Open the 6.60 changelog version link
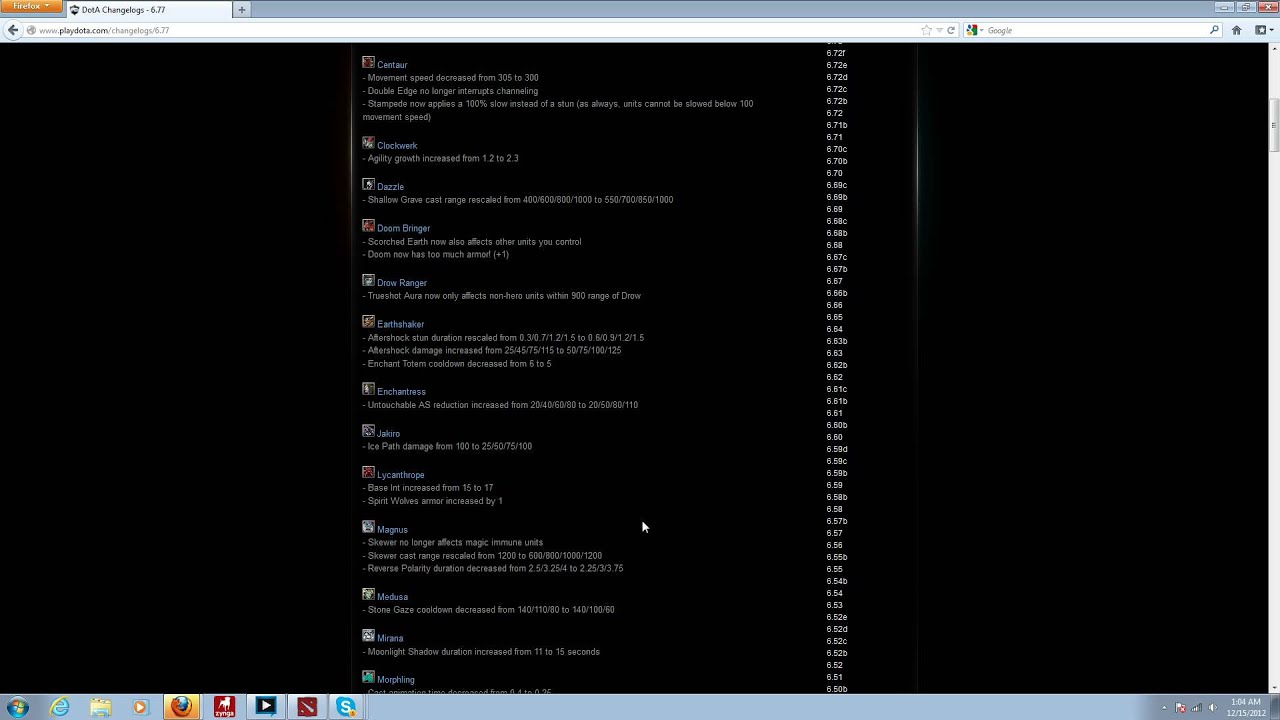Screen dimensions: 1280x720 click(x=834, y=437)
